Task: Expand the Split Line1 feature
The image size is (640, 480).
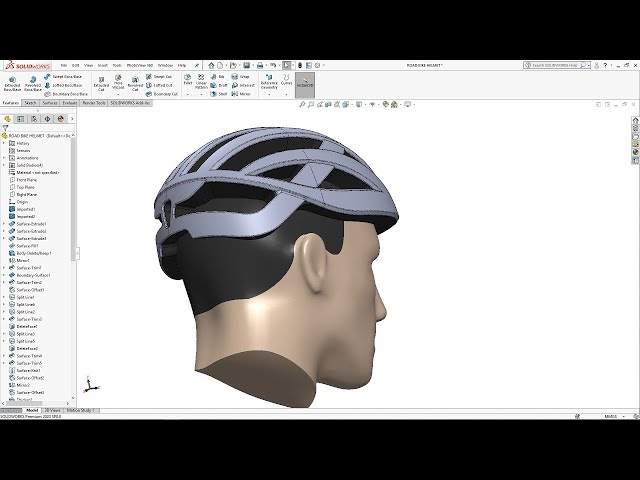Action: (x=4, y=297)
